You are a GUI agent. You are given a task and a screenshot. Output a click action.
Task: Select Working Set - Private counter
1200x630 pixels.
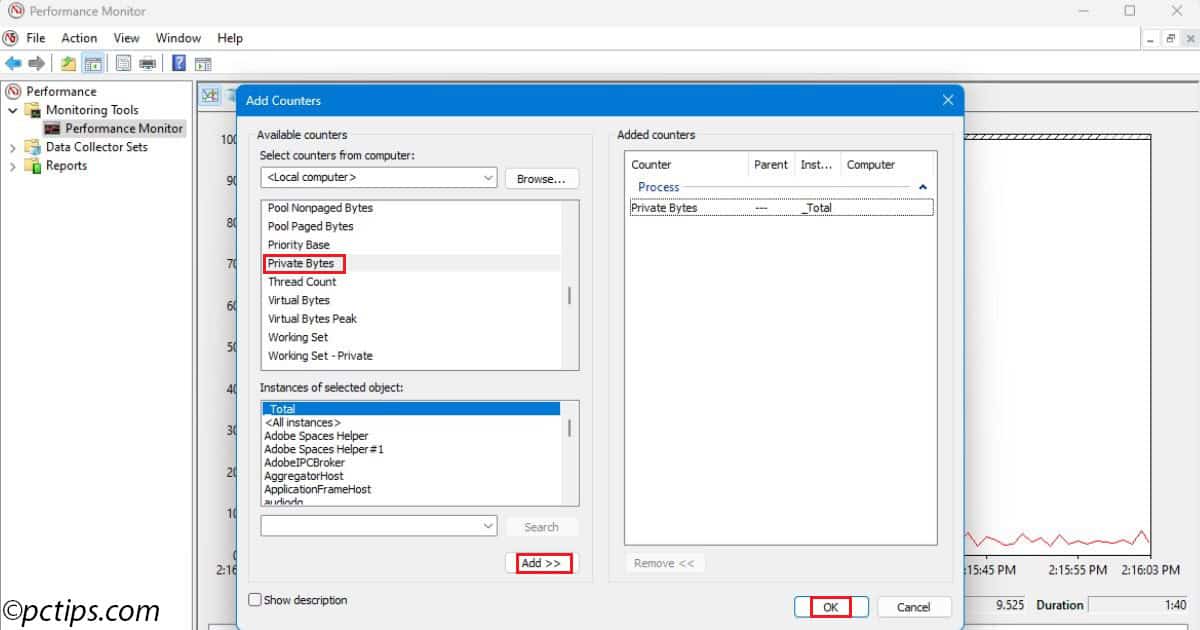point(320,356)
